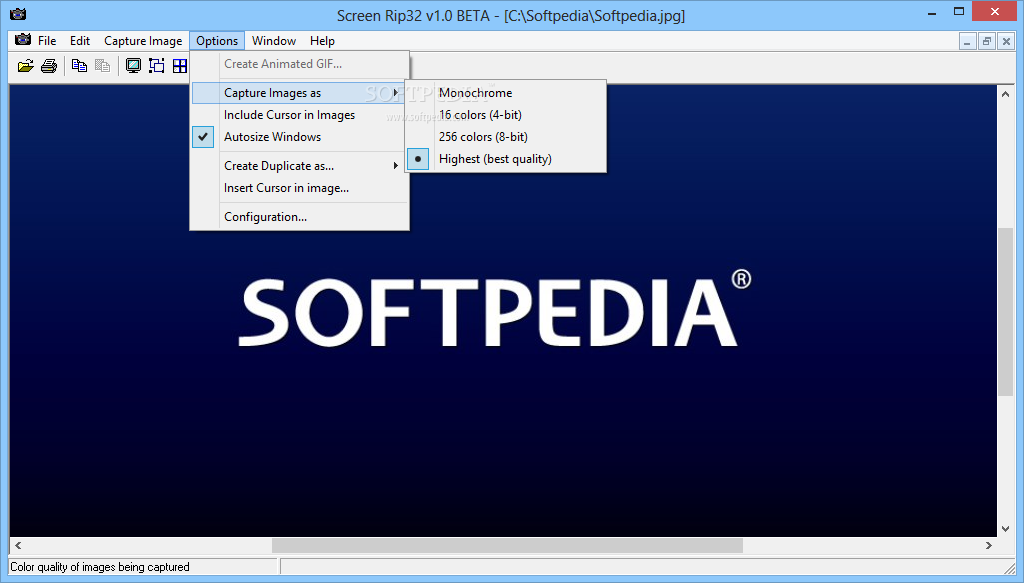
Task: Click the horizontal scrollbar thumb
Action: (x=507, y=545)
